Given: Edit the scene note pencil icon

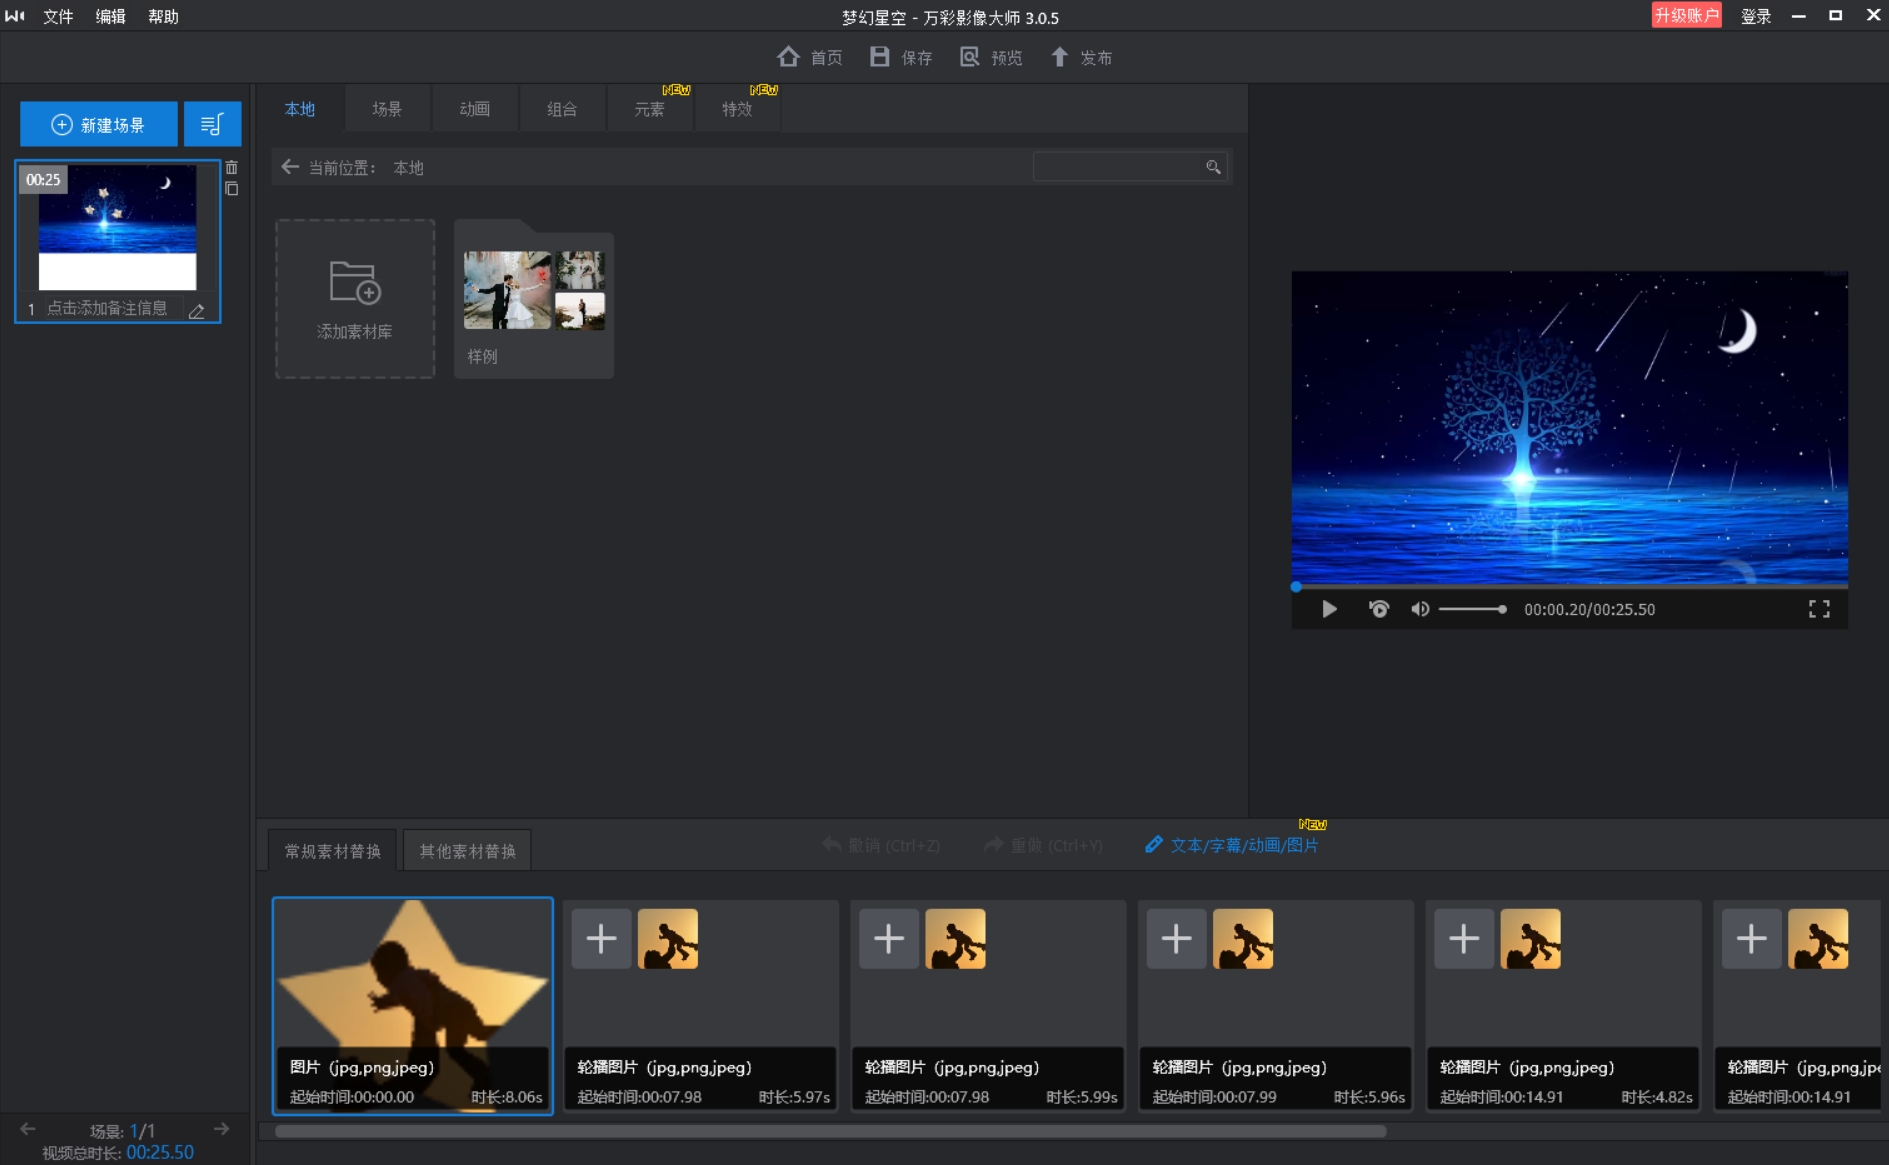Looking at the screenshot, I should pyautogui.click(x=197, y=311).
